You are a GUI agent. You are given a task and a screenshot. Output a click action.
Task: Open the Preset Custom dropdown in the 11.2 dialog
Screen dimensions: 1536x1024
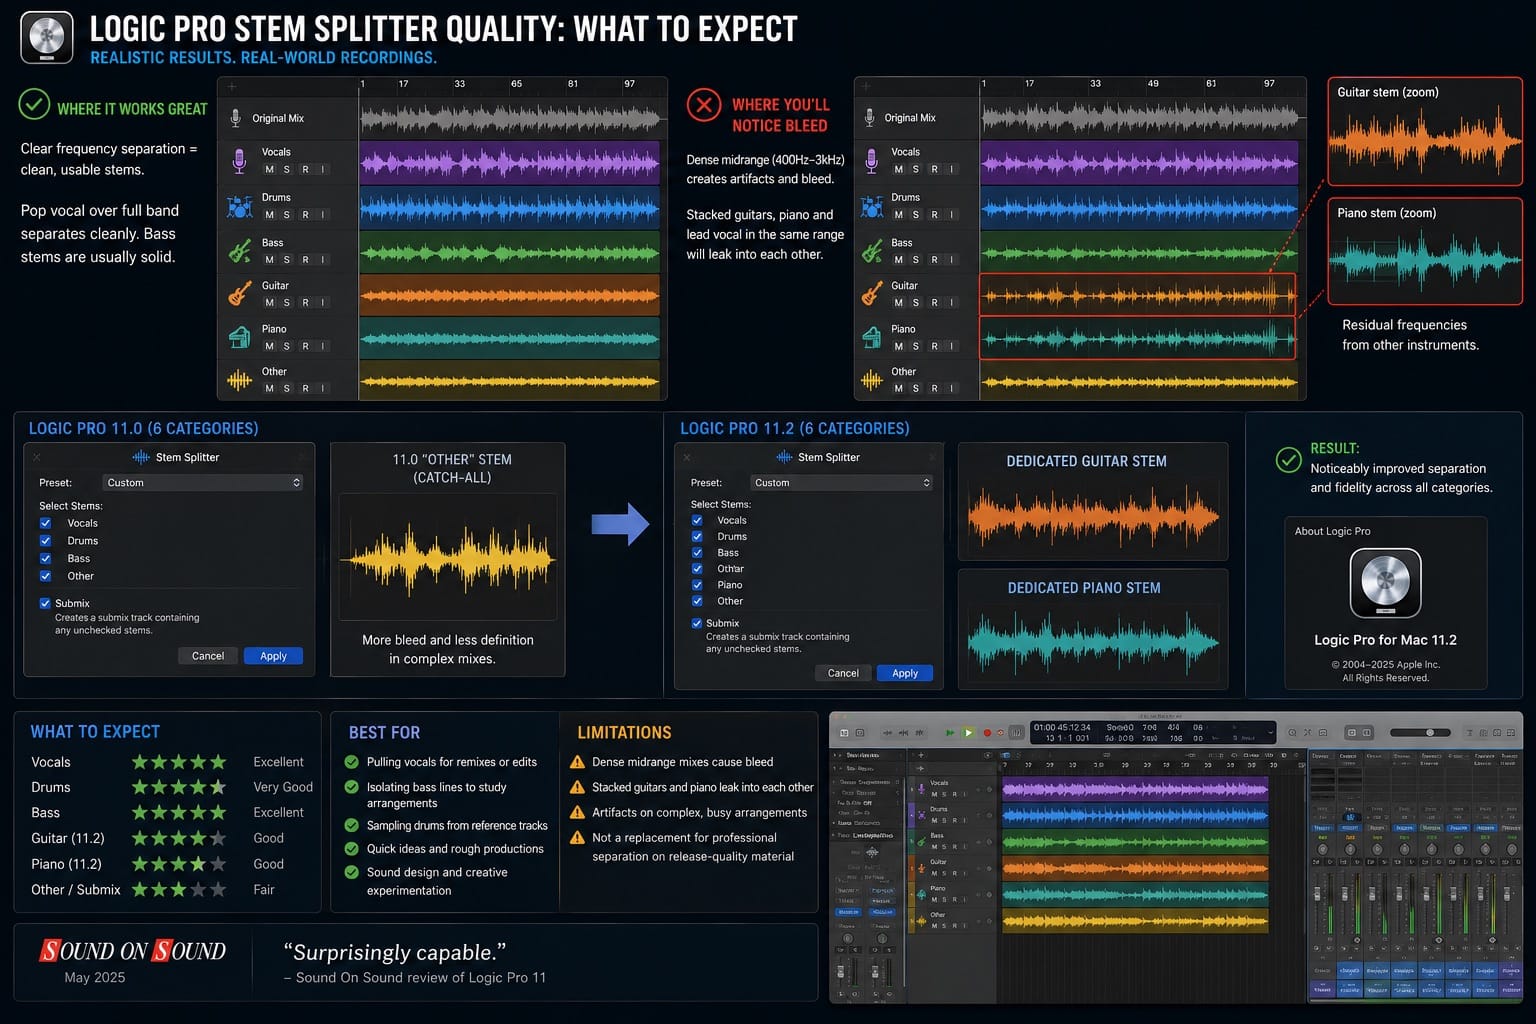(x=842, y=482)
